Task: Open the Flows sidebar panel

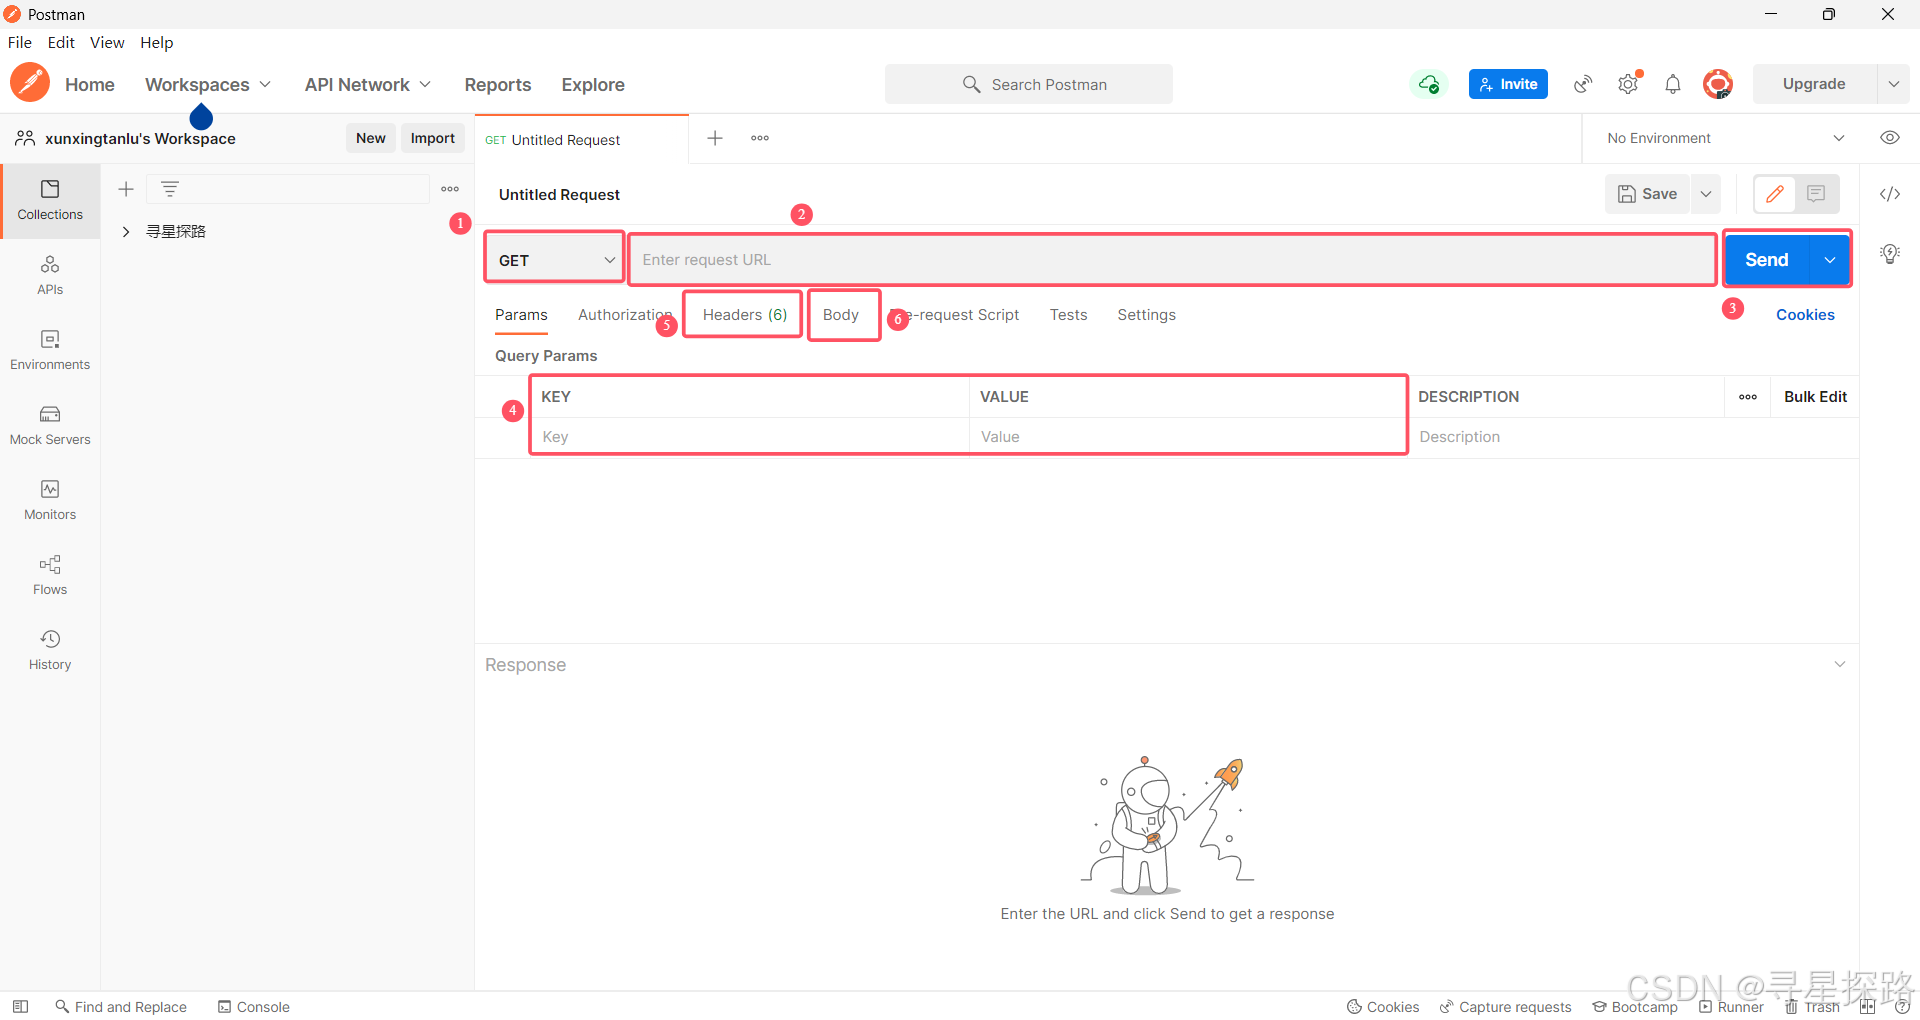Action: click(50, 575)
